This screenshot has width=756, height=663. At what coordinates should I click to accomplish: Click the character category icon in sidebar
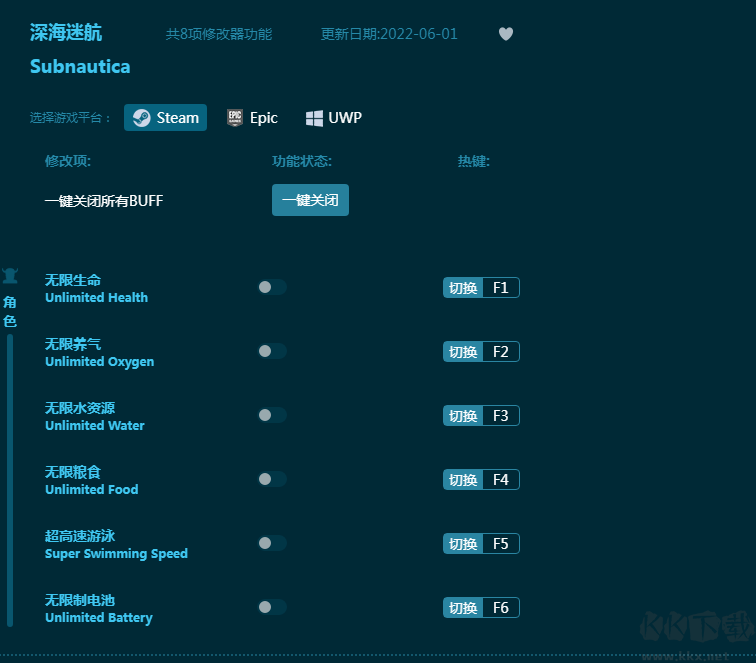tap(10, 276)
